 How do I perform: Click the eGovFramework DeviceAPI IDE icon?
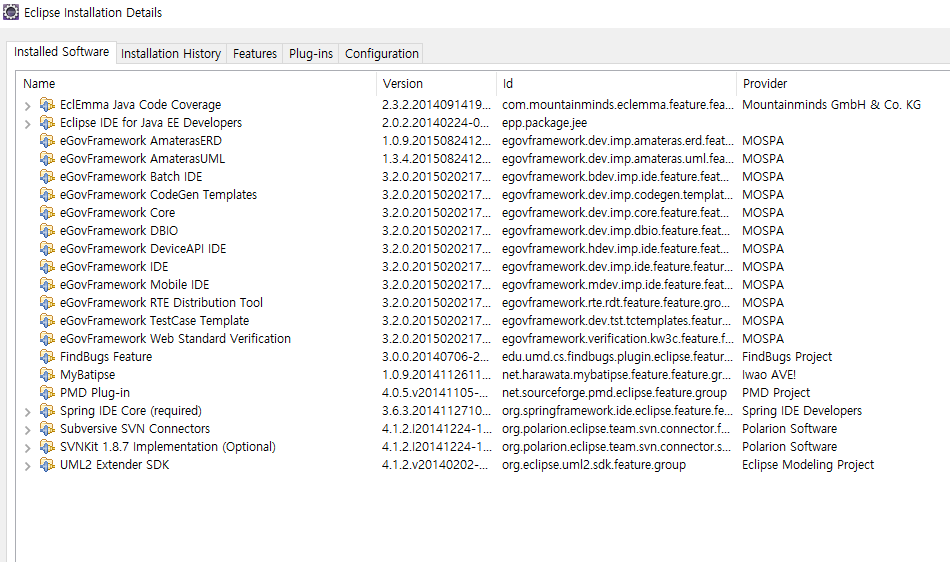pos(47,249)
